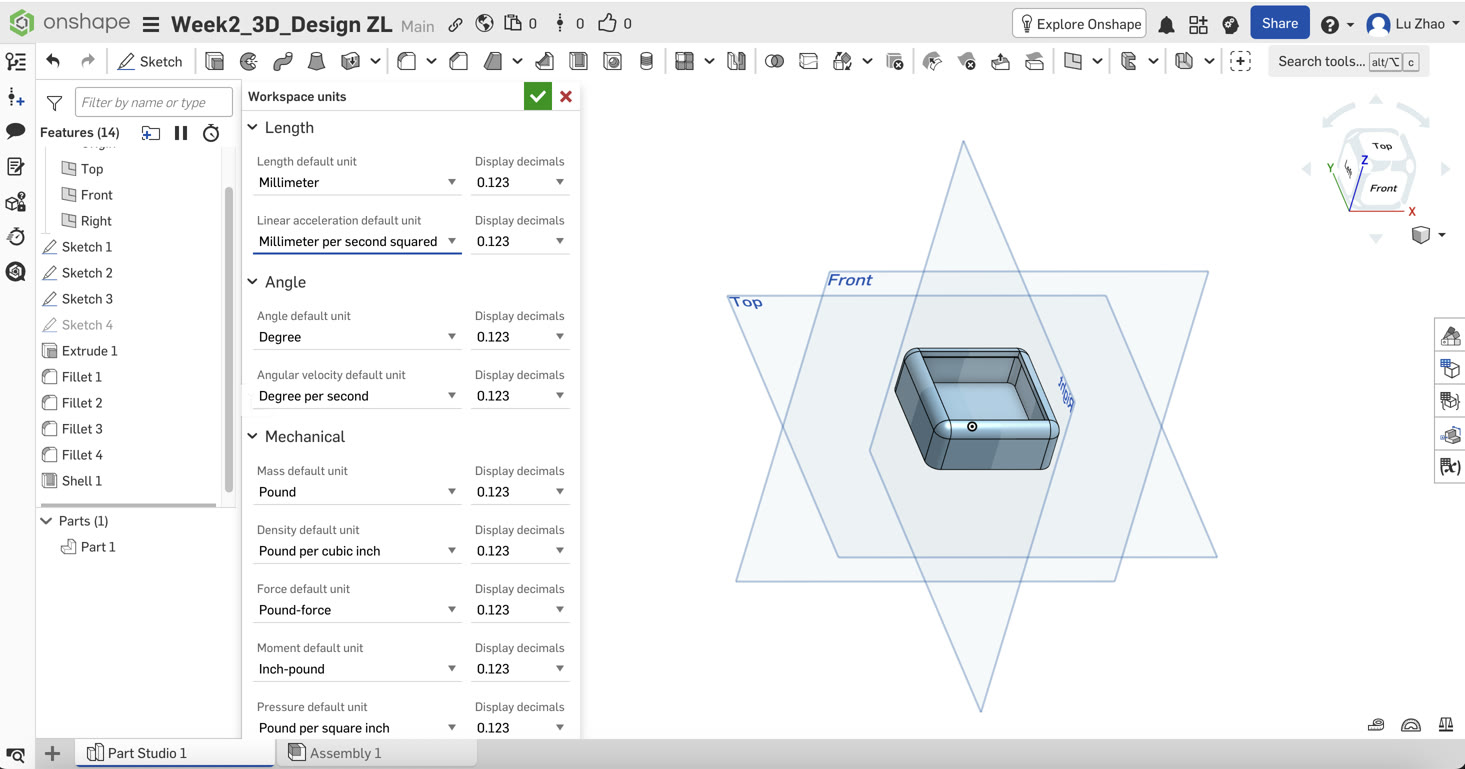Toggle the feature list panel icon
The height and width of the screenshot is (769, 1465).
[x=16, y=62]
